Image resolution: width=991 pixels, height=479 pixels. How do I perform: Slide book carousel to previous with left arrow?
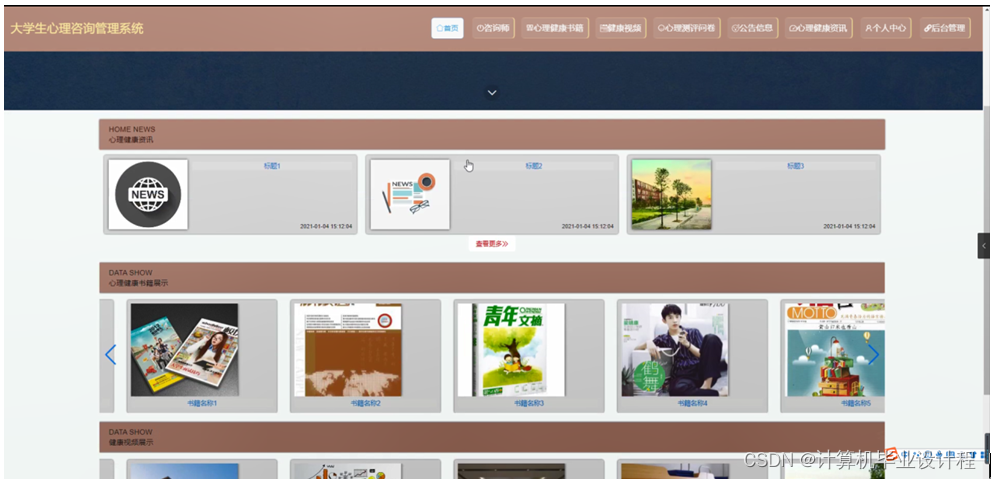click(x=111, y=355)
